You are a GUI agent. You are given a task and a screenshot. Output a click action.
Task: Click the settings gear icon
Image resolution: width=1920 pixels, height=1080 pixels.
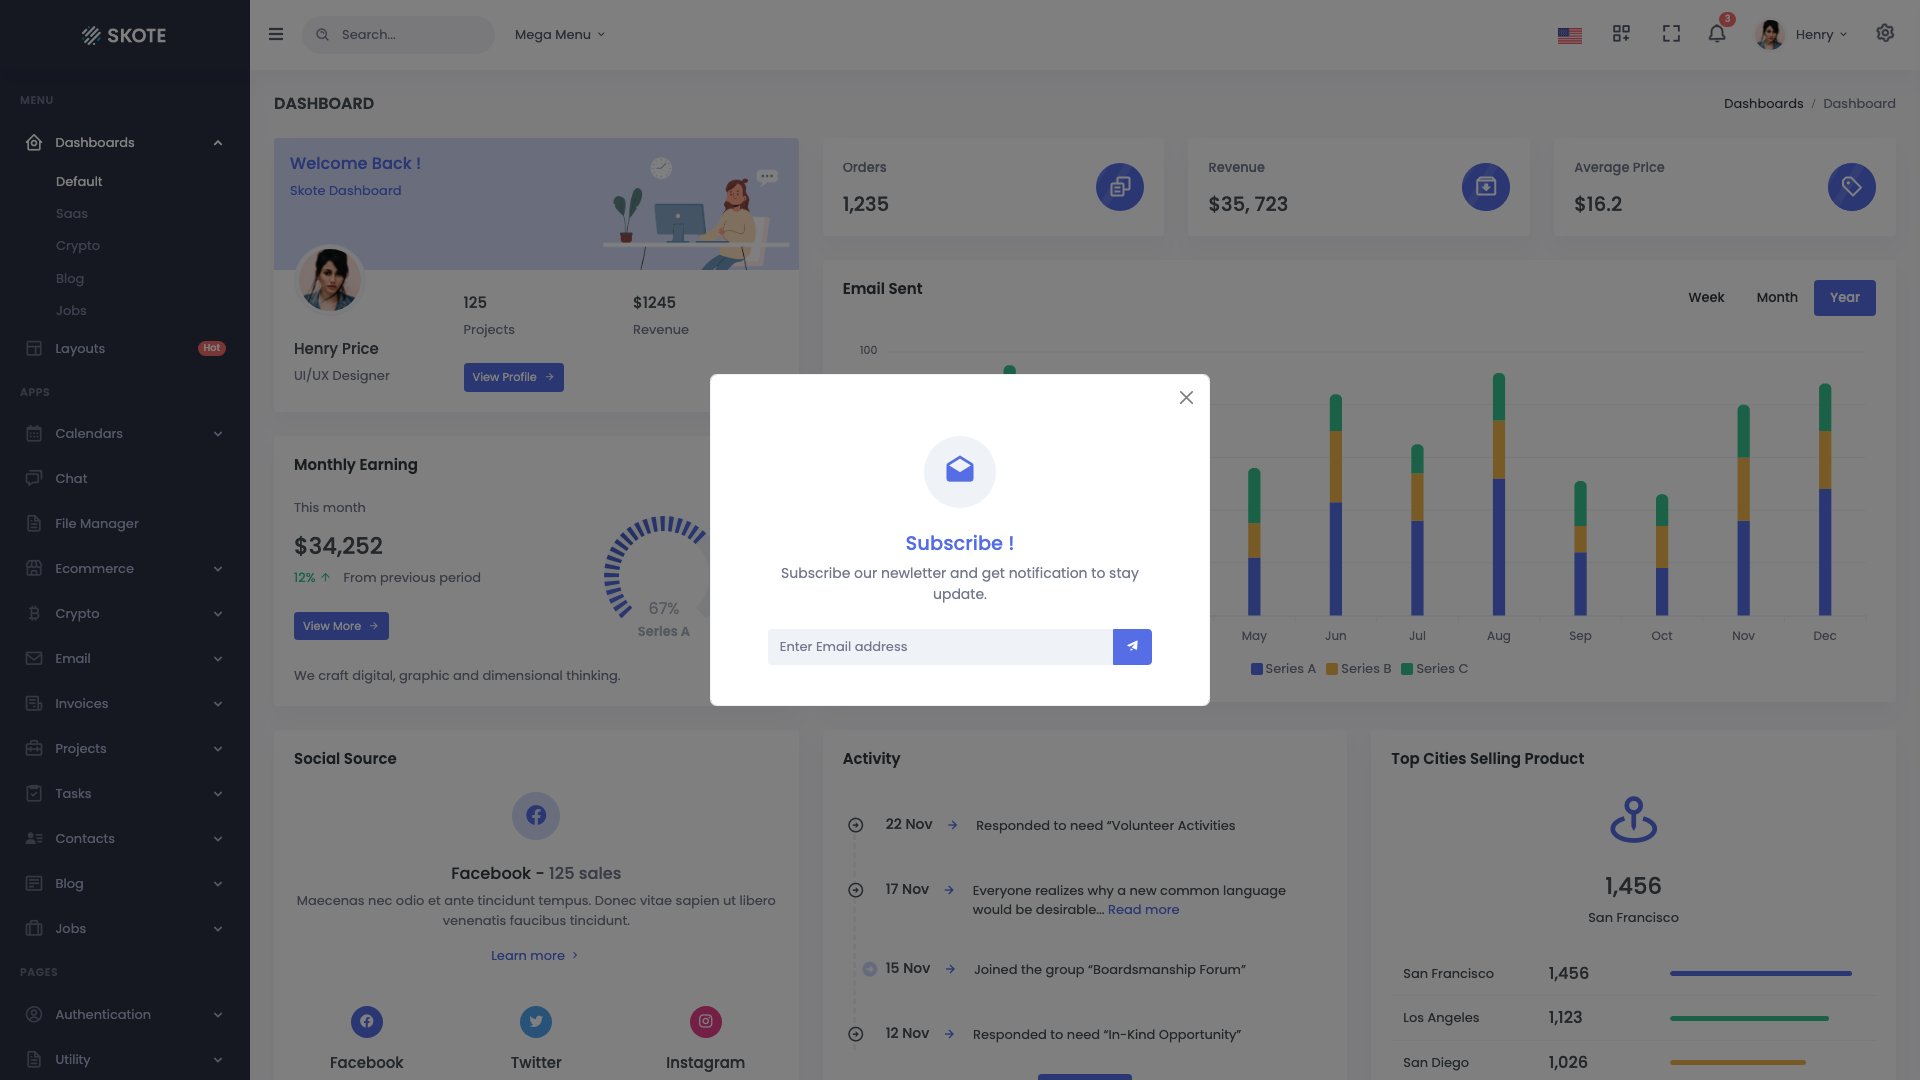(1884, 33)
